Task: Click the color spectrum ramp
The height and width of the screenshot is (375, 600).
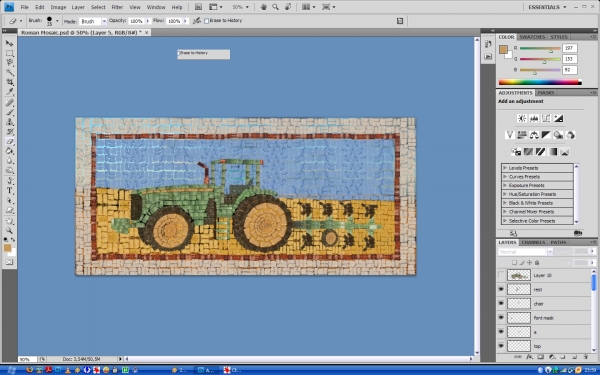Action: [540, 82]
